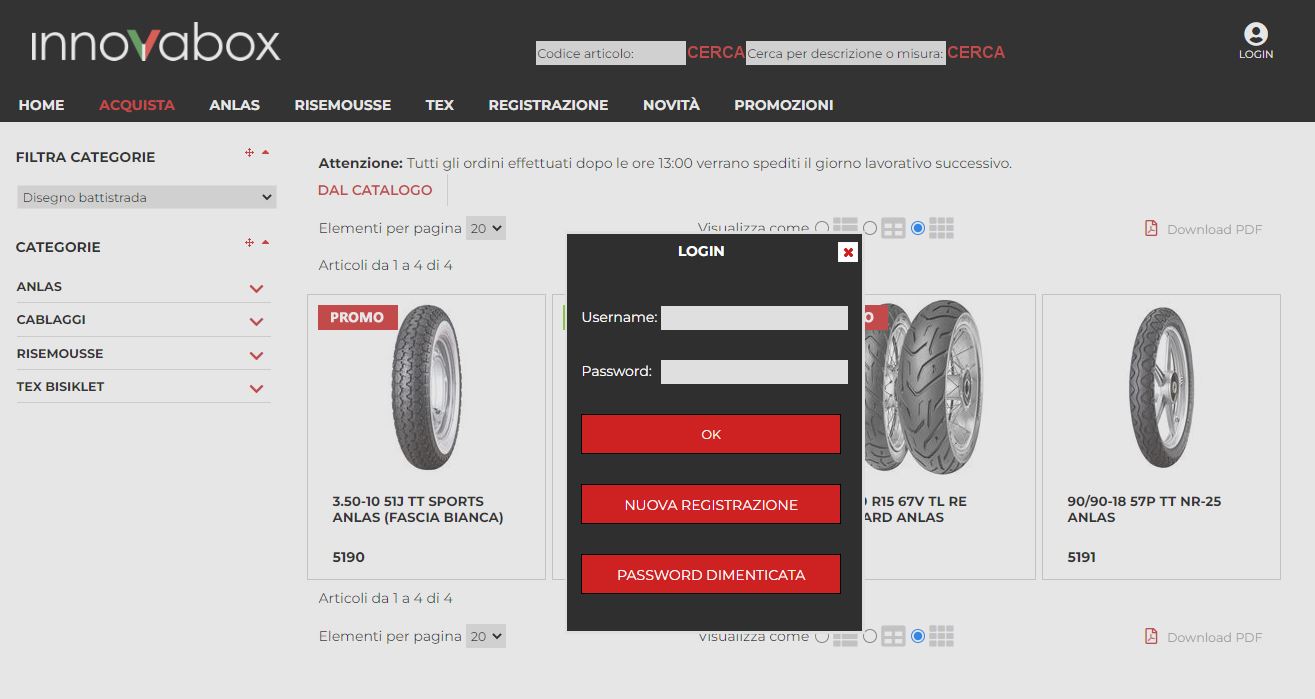The height and width of the screenshot is (699, 1315).
Task: Focus the Password input field
Action: 754,372
